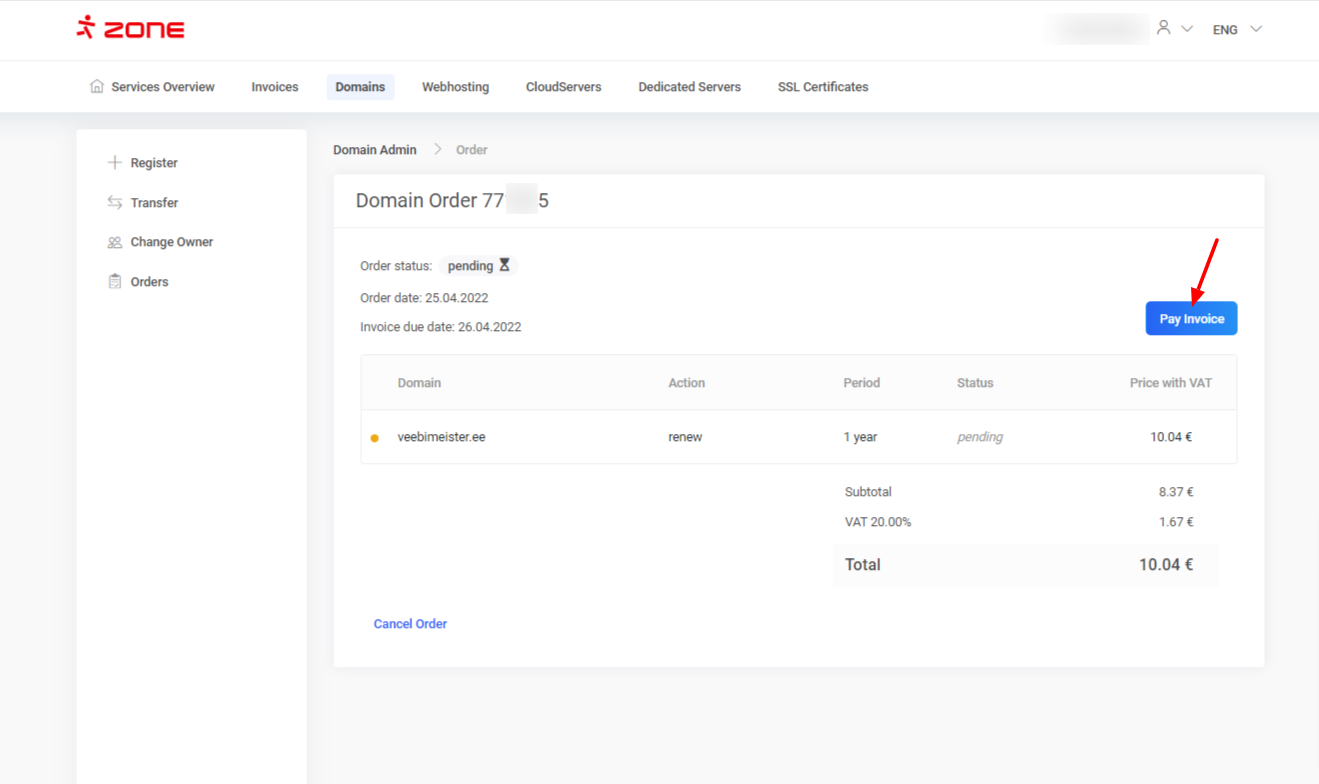Click the Zone logo
This screenshot has width=1319, height=784.
pyautogui.click(x=131, y=29)
